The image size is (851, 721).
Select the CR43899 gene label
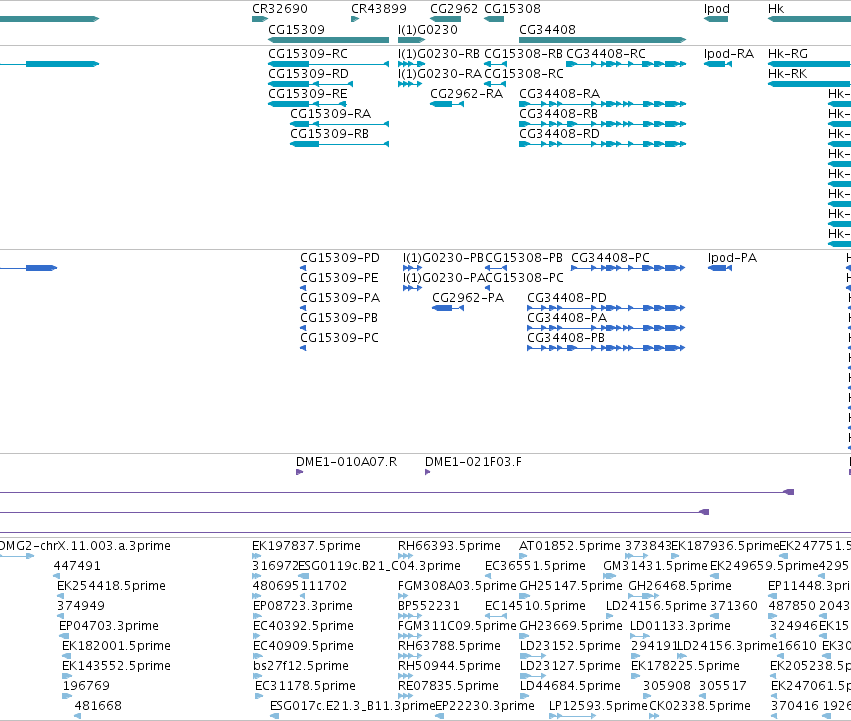378,9
